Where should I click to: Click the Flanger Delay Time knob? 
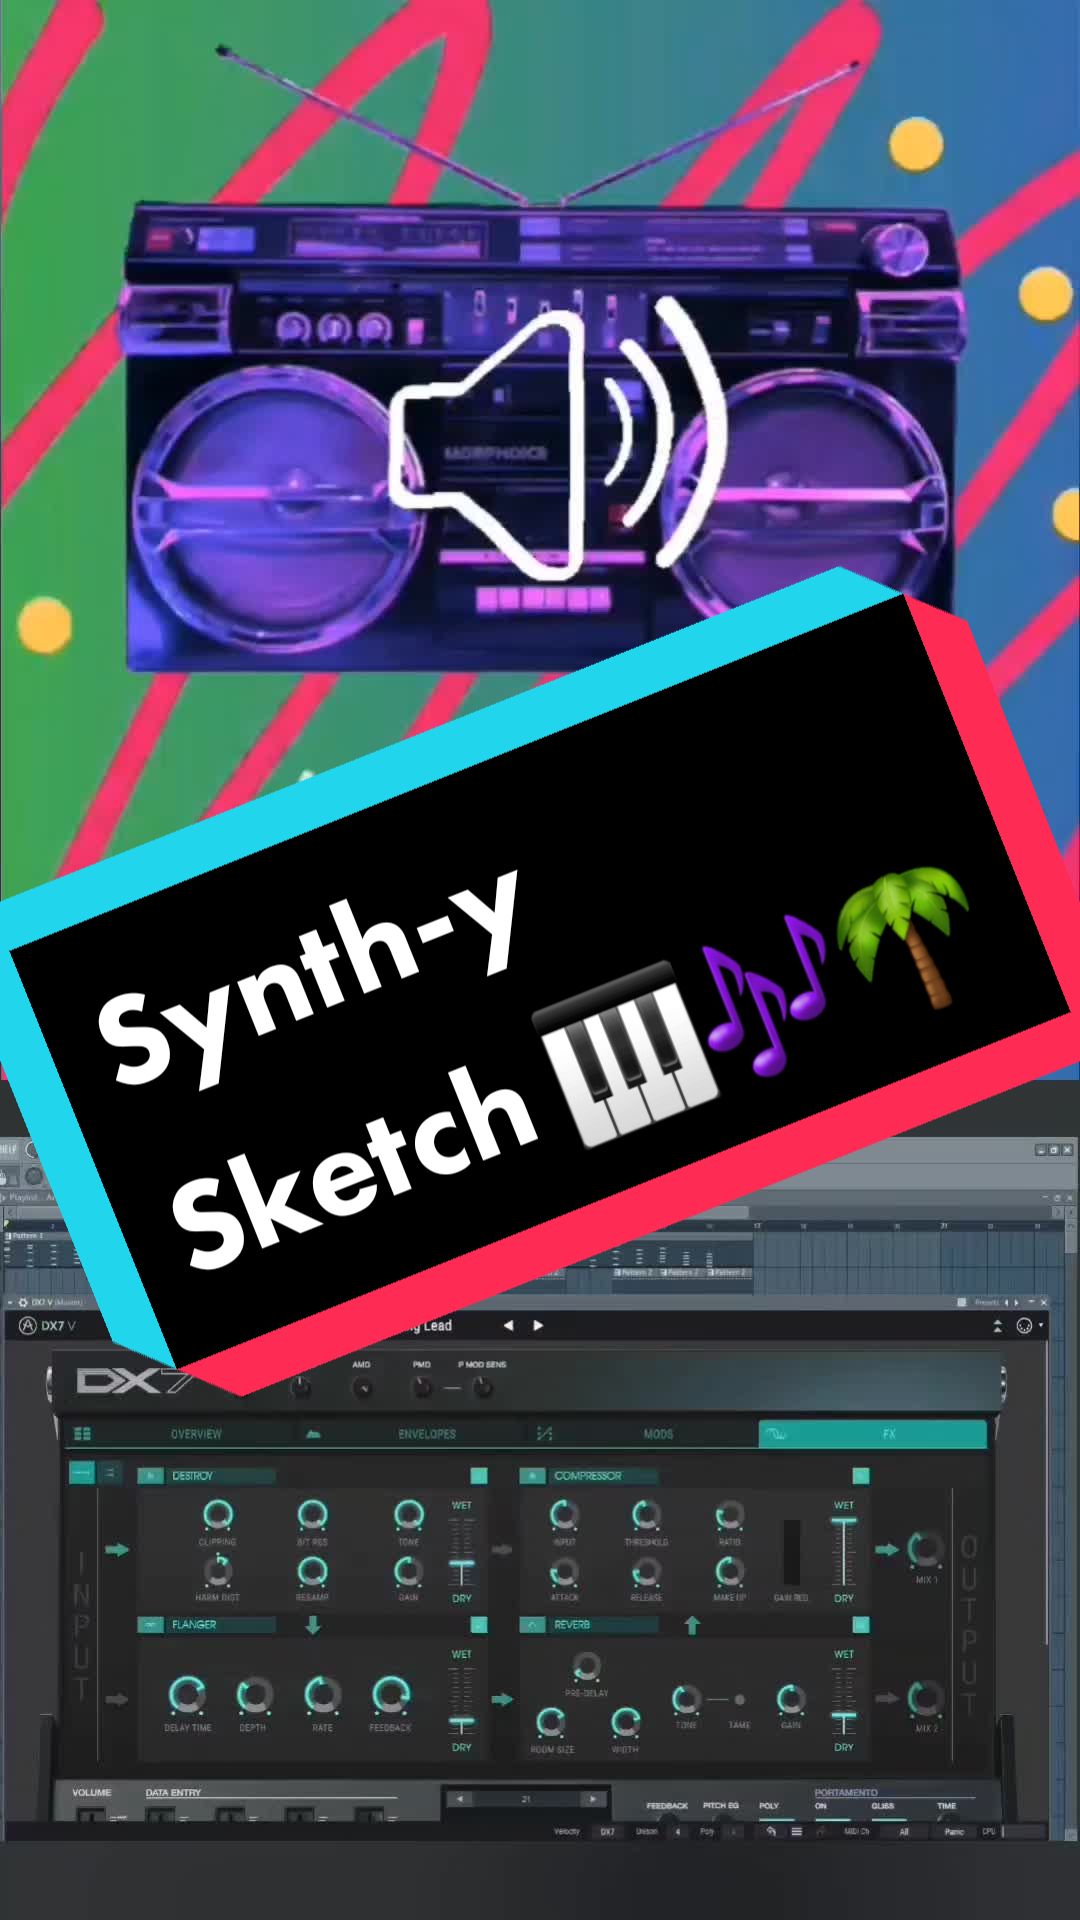(187, 1695)
